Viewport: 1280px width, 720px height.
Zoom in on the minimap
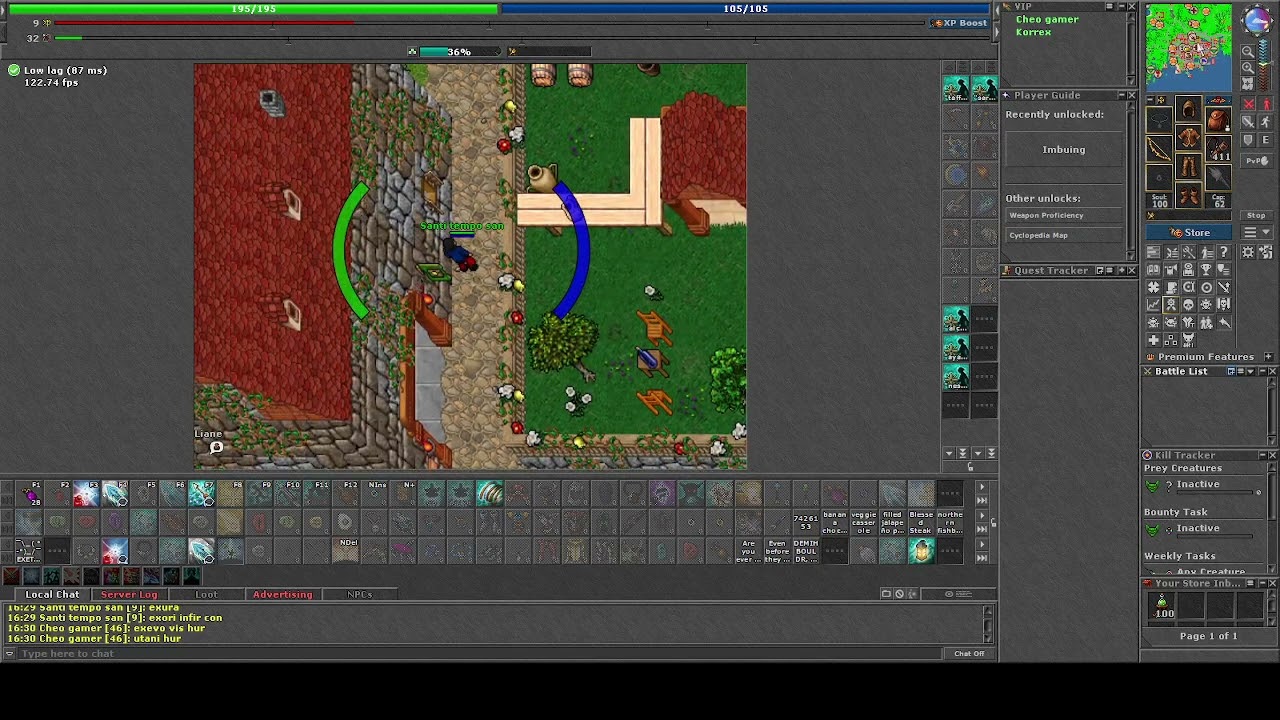click(x=1248, y=68)
